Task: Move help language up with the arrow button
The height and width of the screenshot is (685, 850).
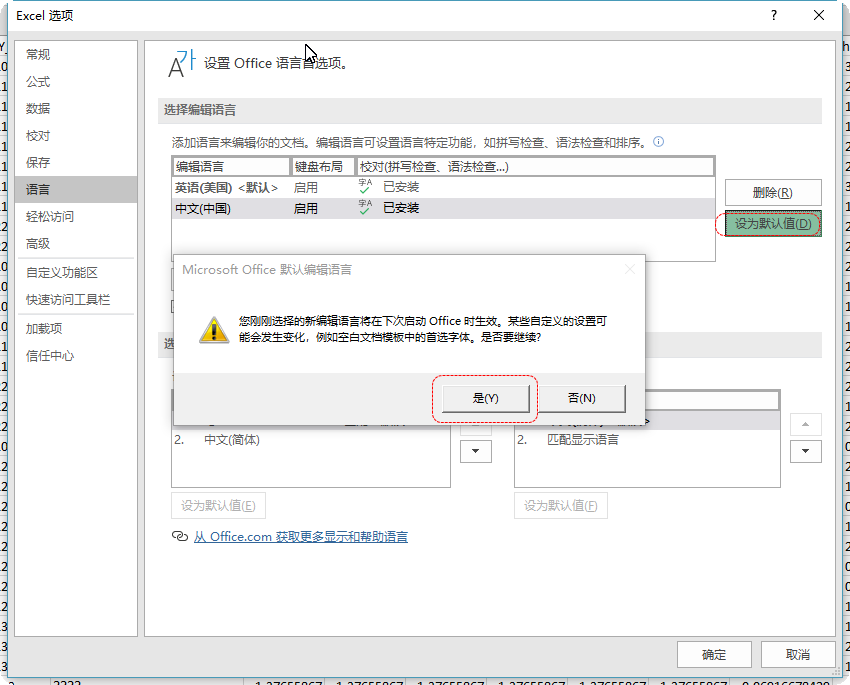Action: click(806, 424)
